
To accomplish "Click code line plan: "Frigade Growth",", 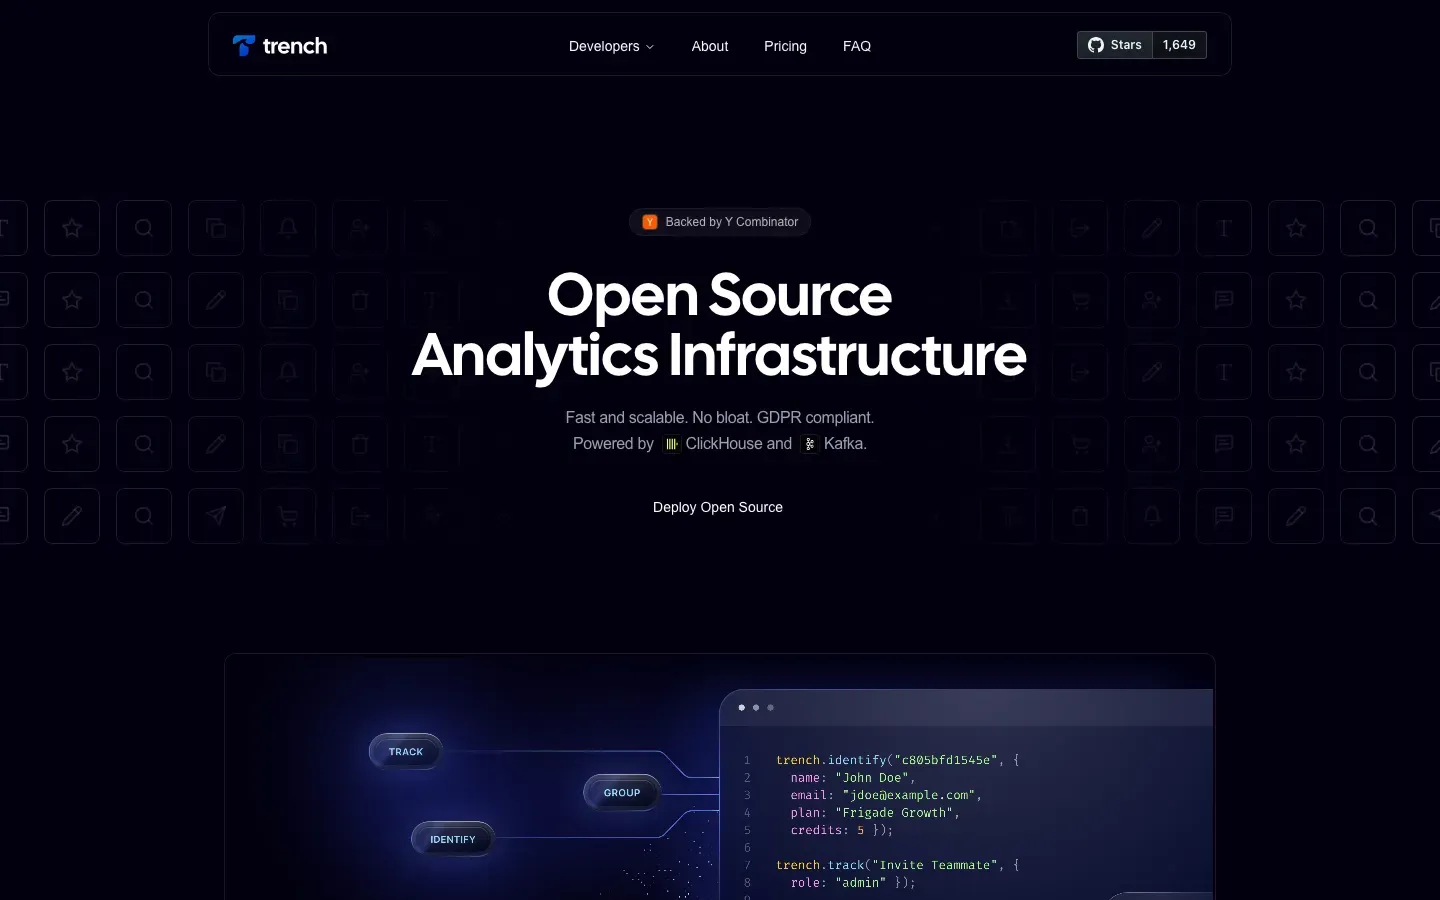I will point(875,813).
